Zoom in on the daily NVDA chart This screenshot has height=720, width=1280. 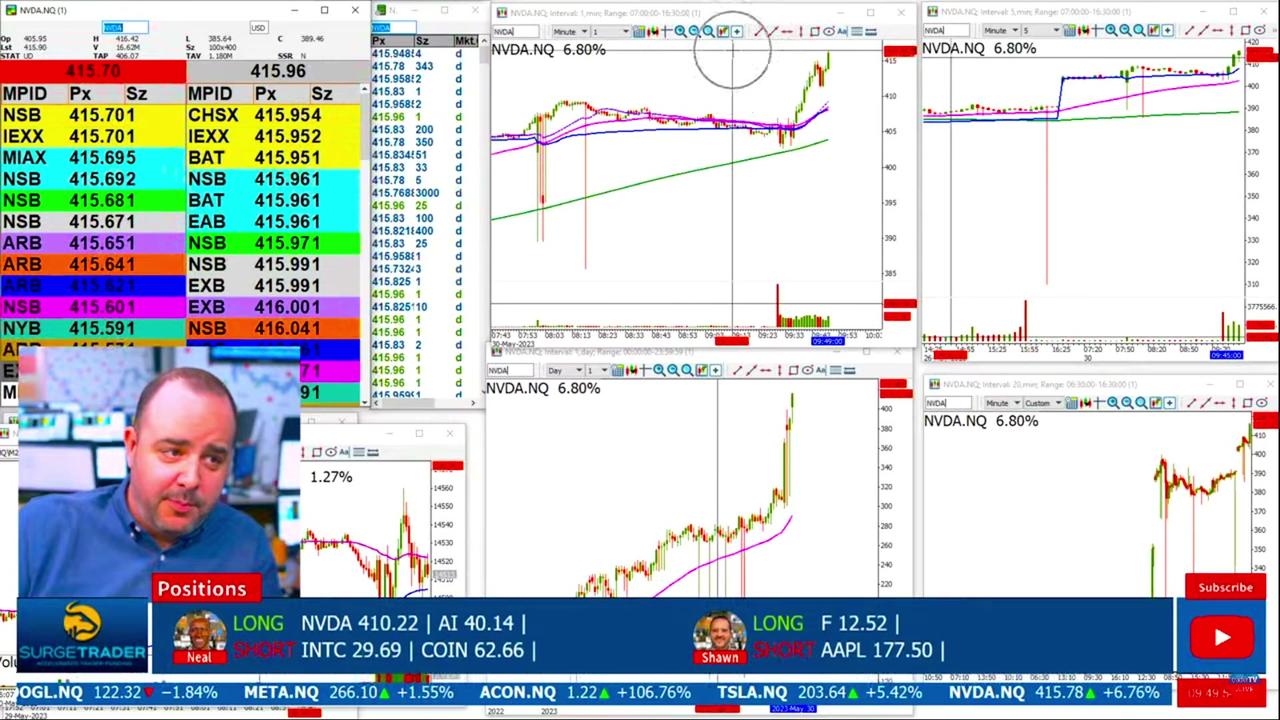click(659, 370)
